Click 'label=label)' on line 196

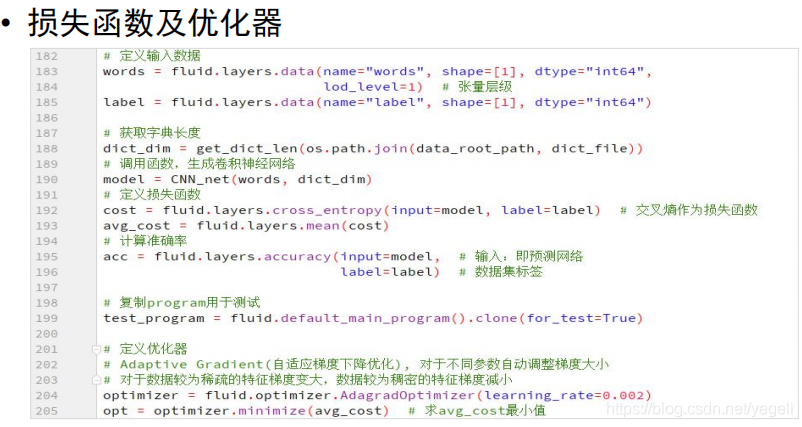coord(390,272)
